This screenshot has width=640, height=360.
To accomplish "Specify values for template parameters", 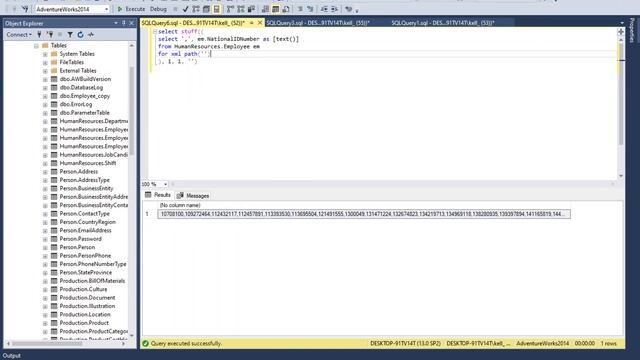I will (349, 9).
